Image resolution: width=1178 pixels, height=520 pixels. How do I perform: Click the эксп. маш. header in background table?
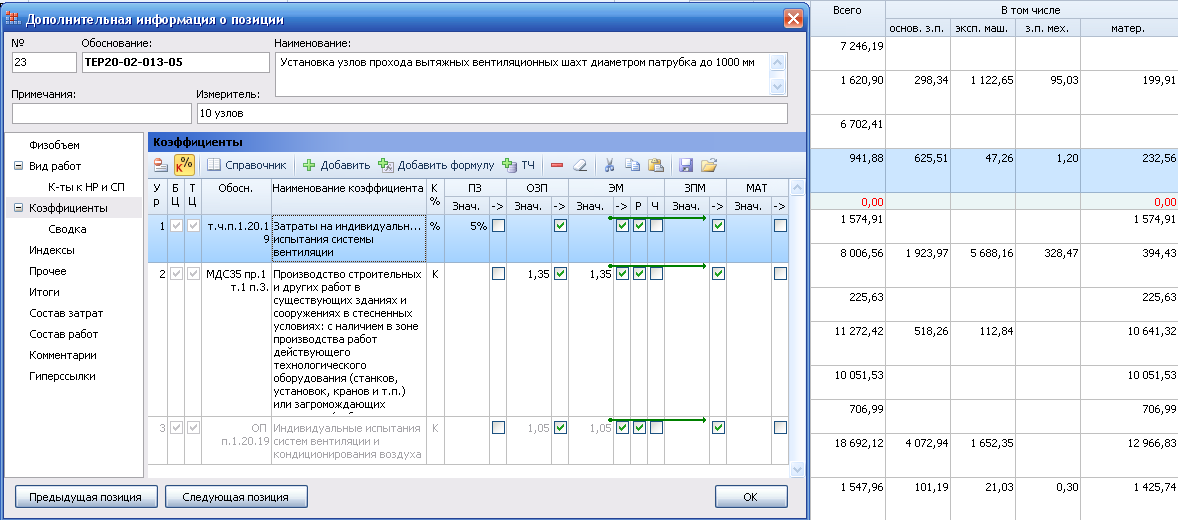[983, 29]
